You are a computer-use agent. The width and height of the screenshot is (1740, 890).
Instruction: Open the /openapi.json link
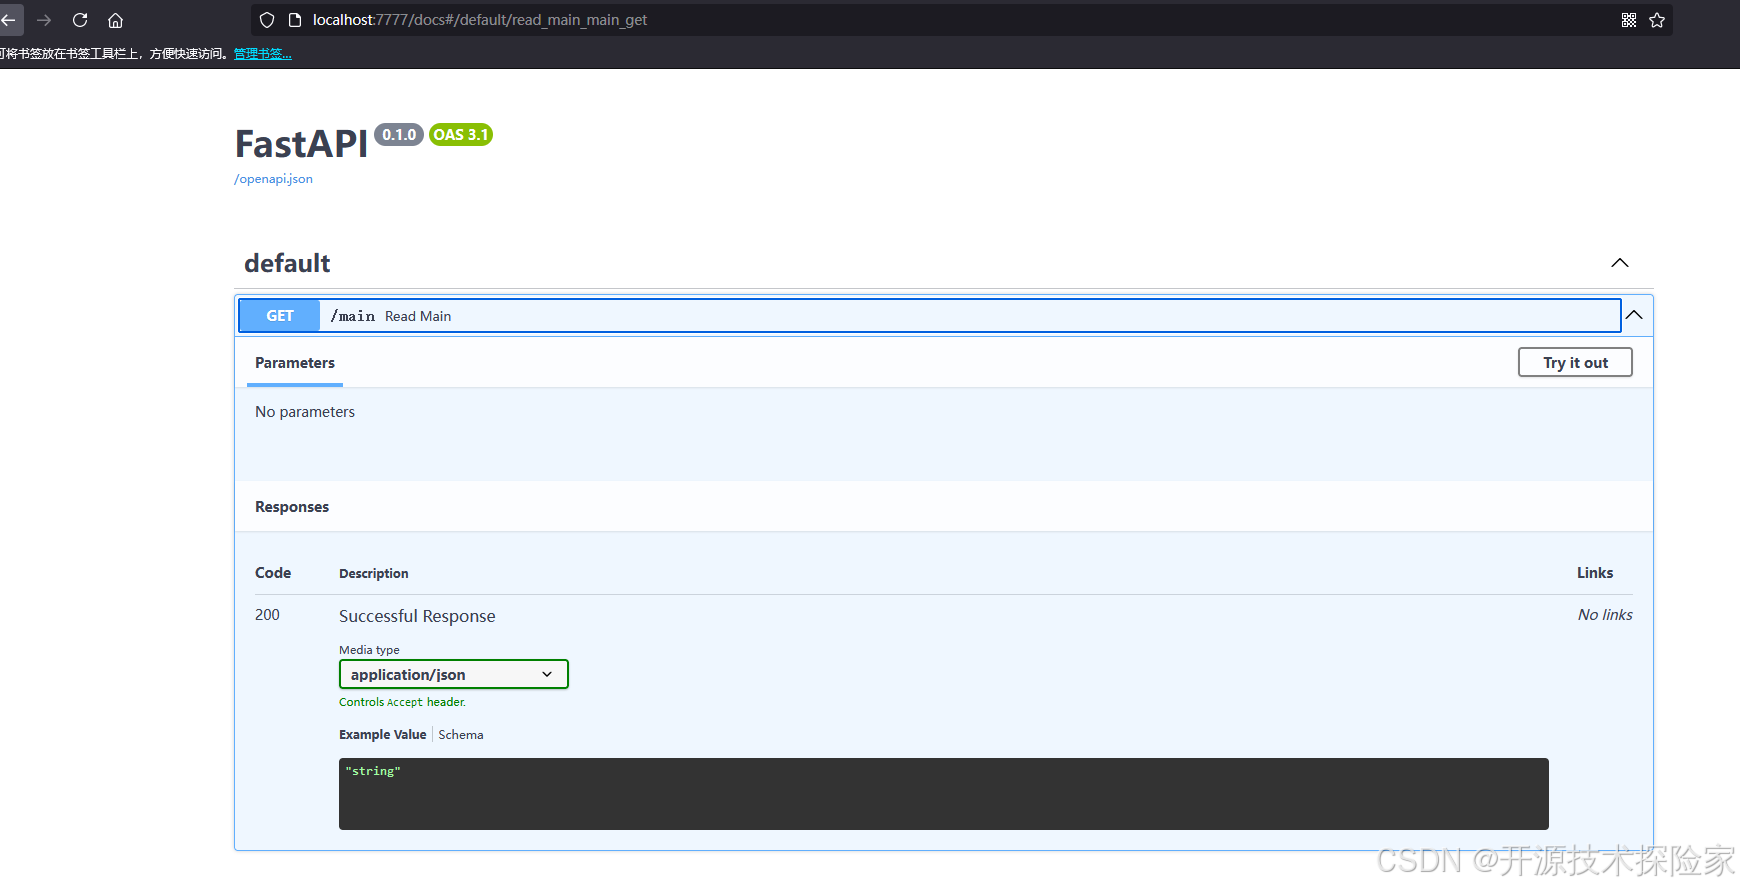click(x=273, y=179)
